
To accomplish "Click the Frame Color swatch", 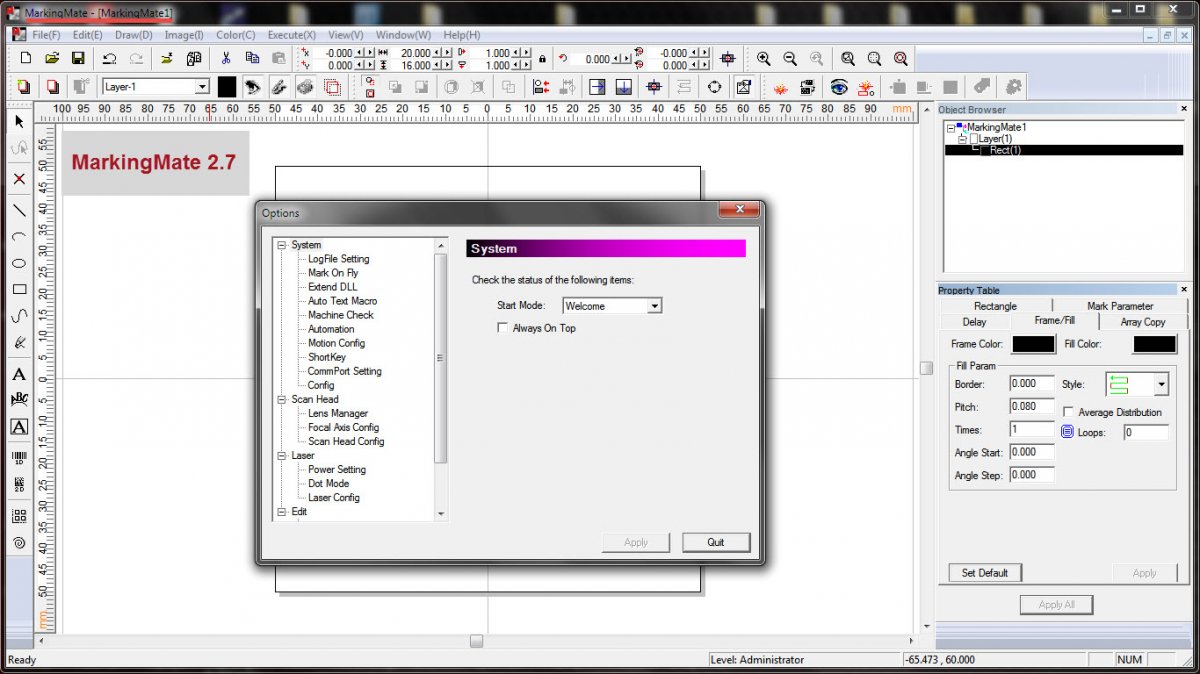I will [1033, 344].
